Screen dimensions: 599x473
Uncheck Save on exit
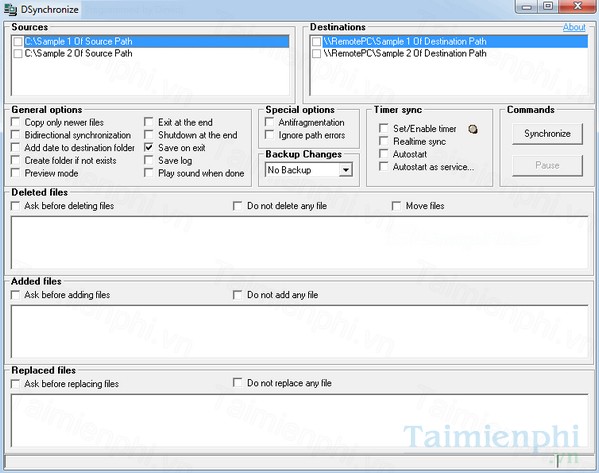point(149,147)
